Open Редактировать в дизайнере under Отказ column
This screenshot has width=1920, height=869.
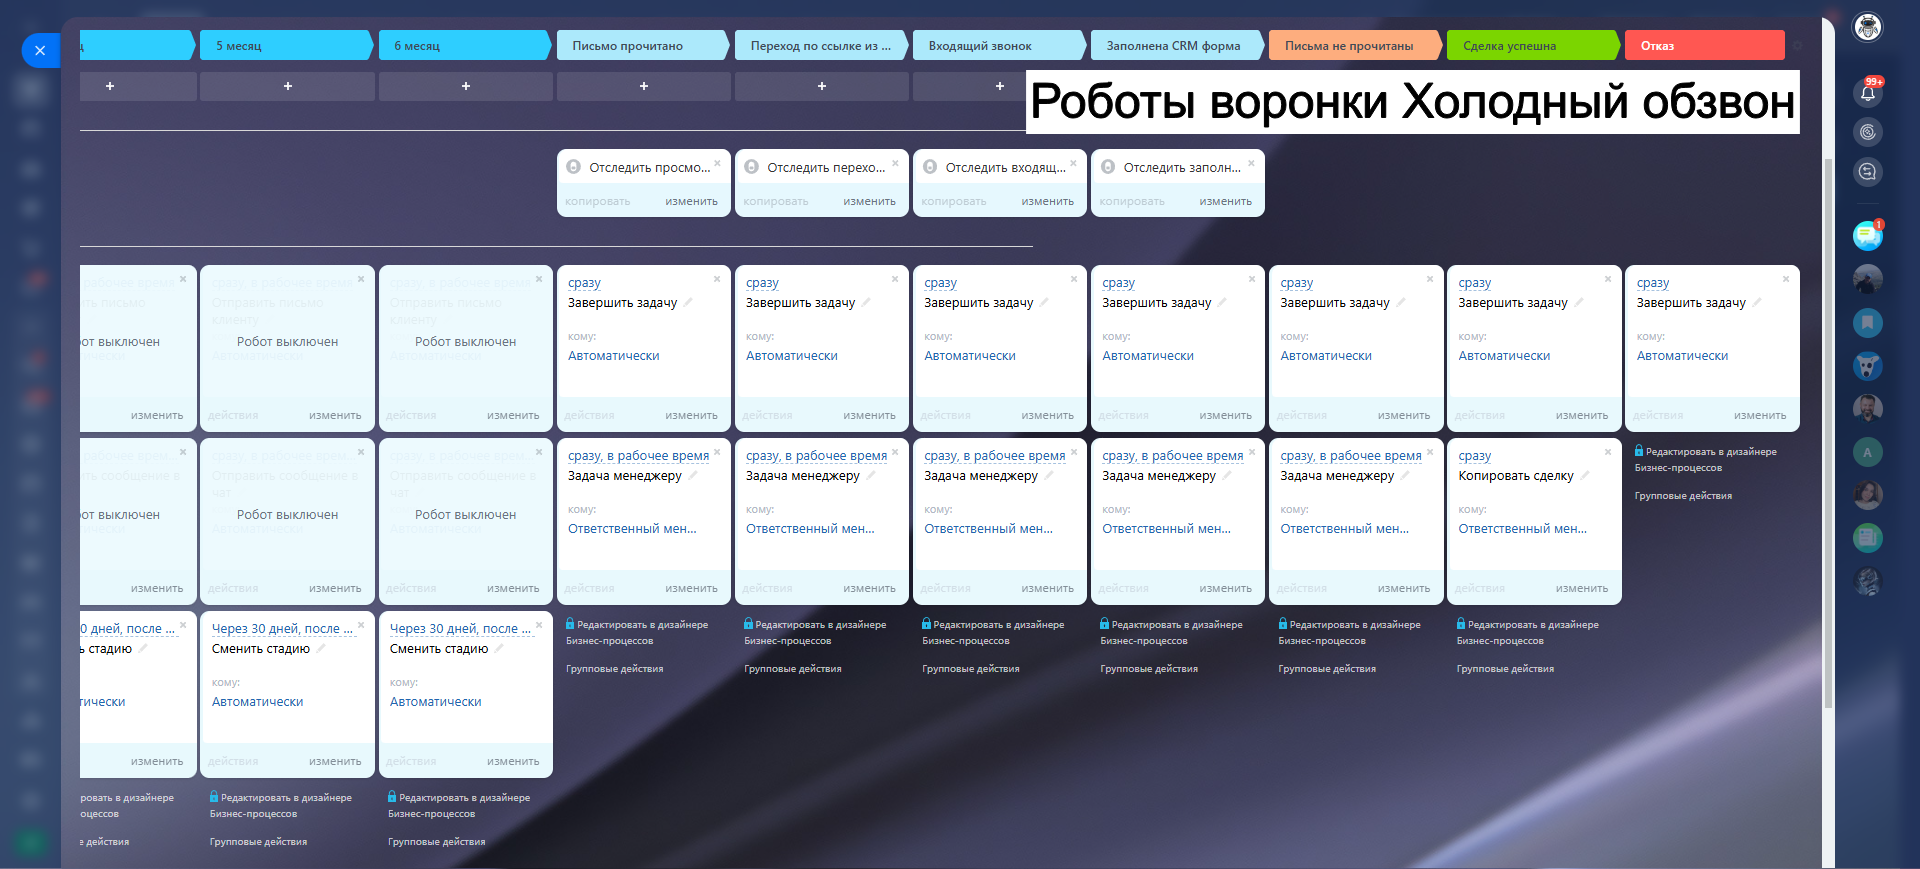(1706, 459)
